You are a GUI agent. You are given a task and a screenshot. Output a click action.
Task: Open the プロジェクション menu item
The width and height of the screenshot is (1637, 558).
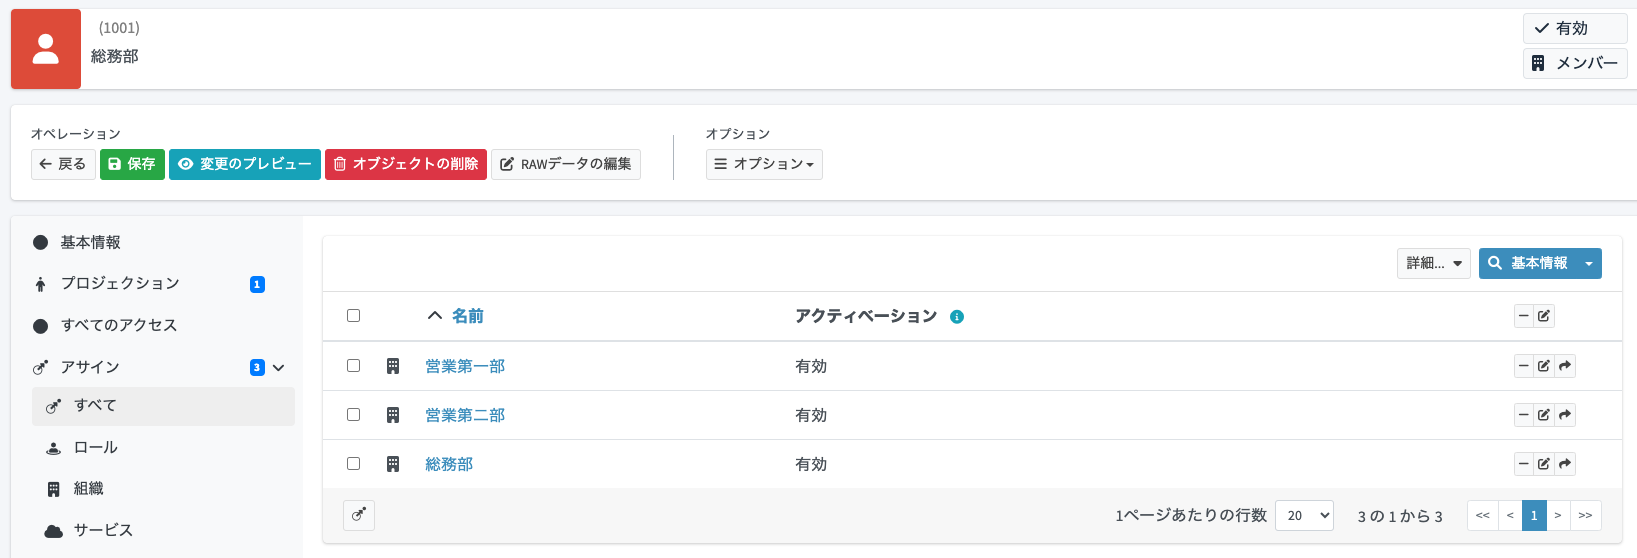tap(120, 284)
